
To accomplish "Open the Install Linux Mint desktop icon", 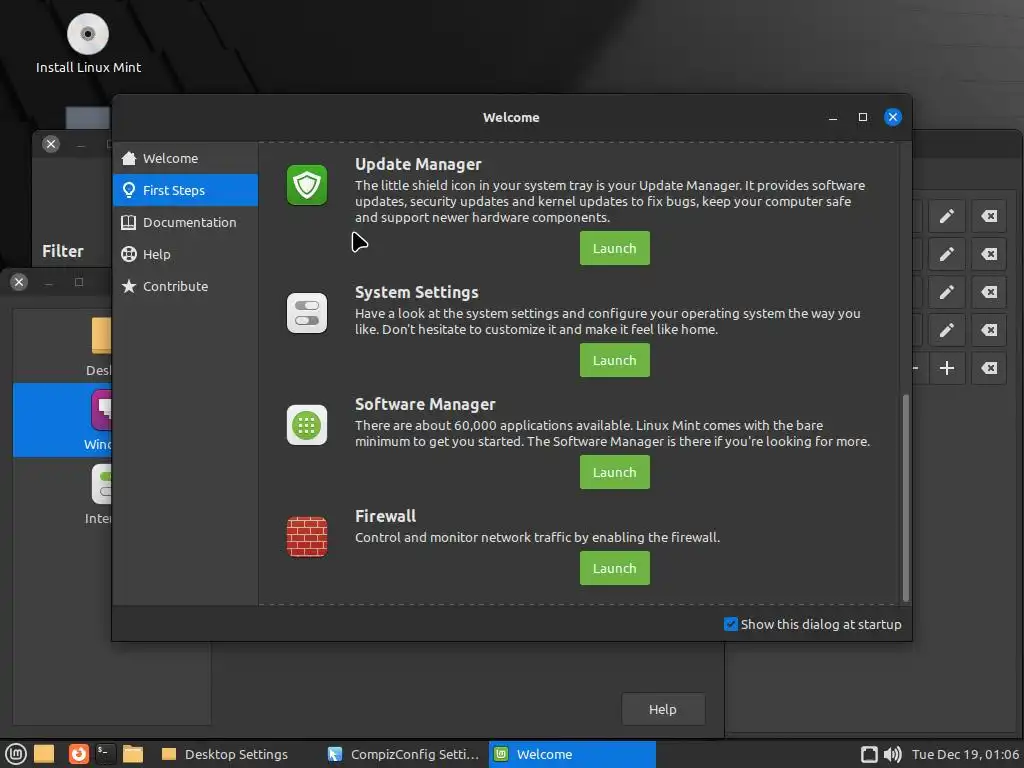I will click(88, 44).
